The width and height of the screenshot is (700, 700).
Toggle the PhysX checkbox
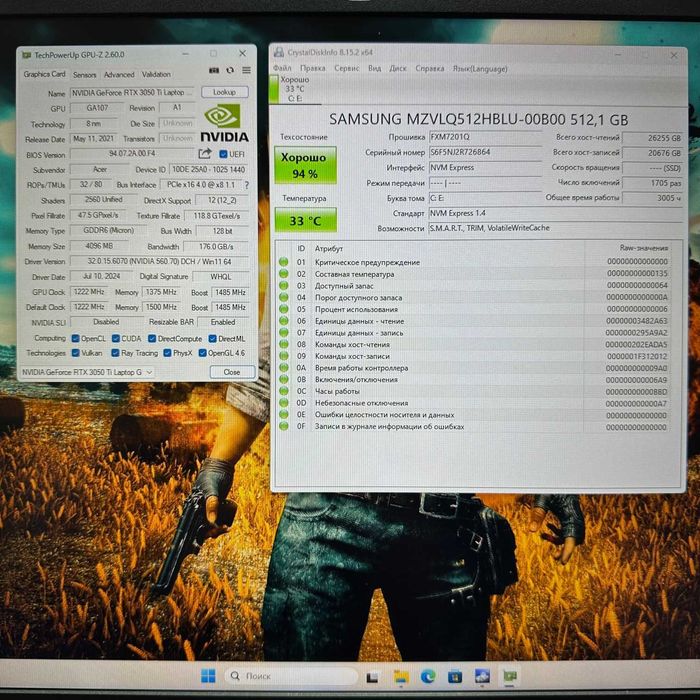[167, 353]
